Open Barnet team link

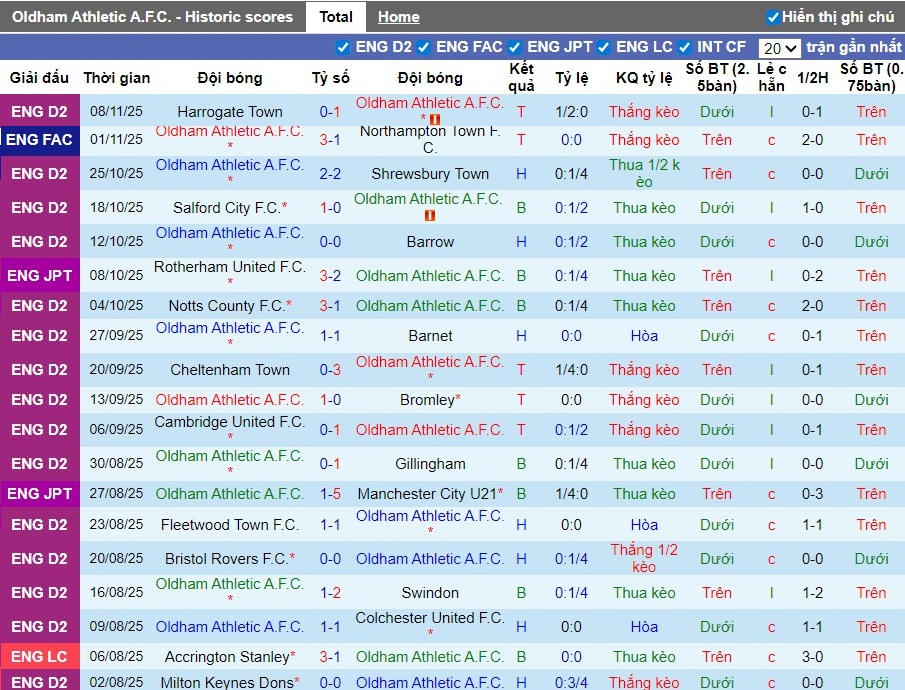pos(430,336)
